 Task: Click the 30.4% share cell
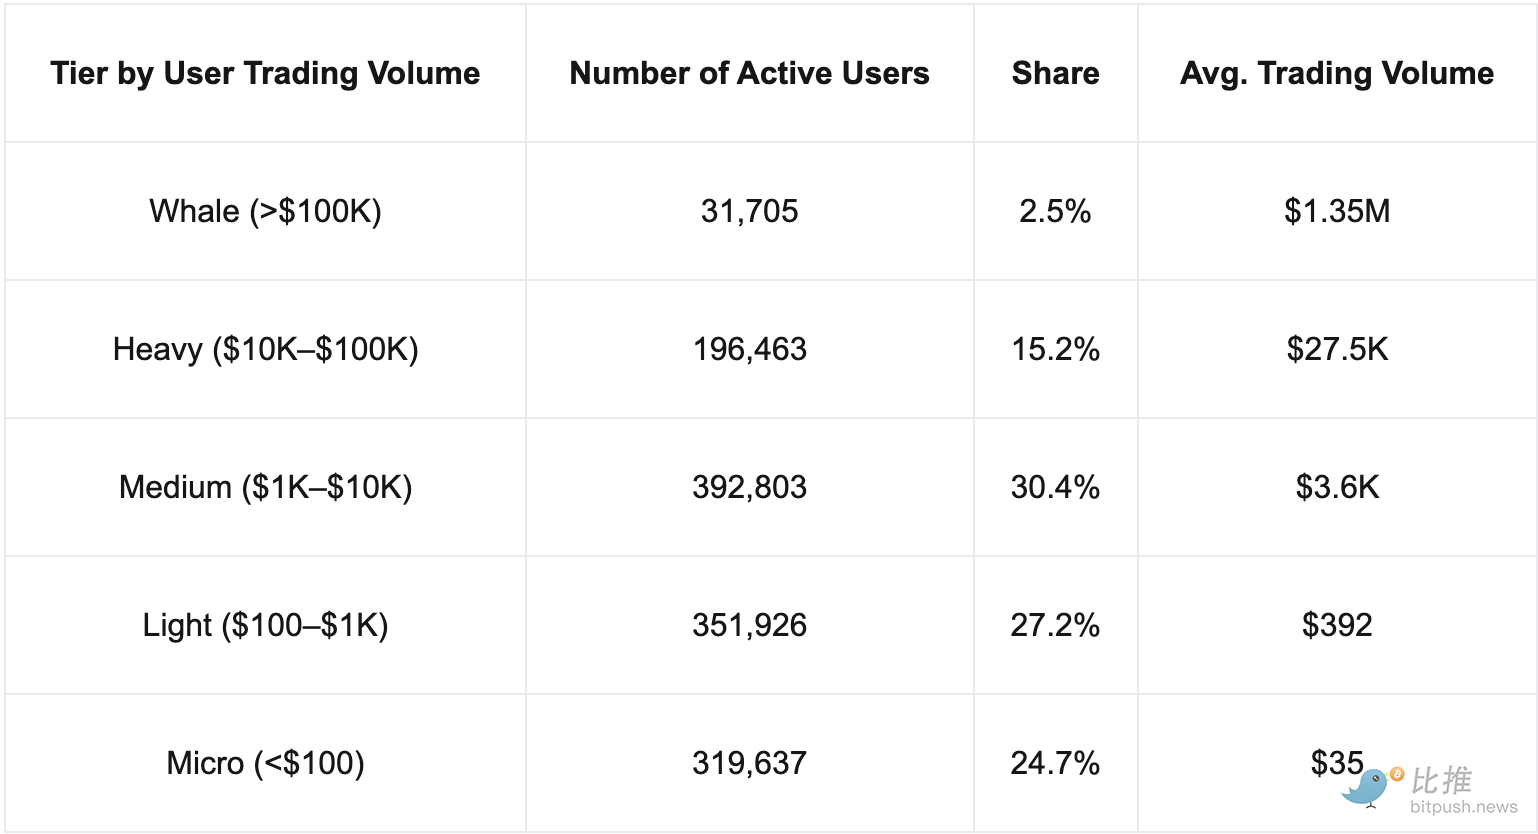click(x=1055, y=487)
